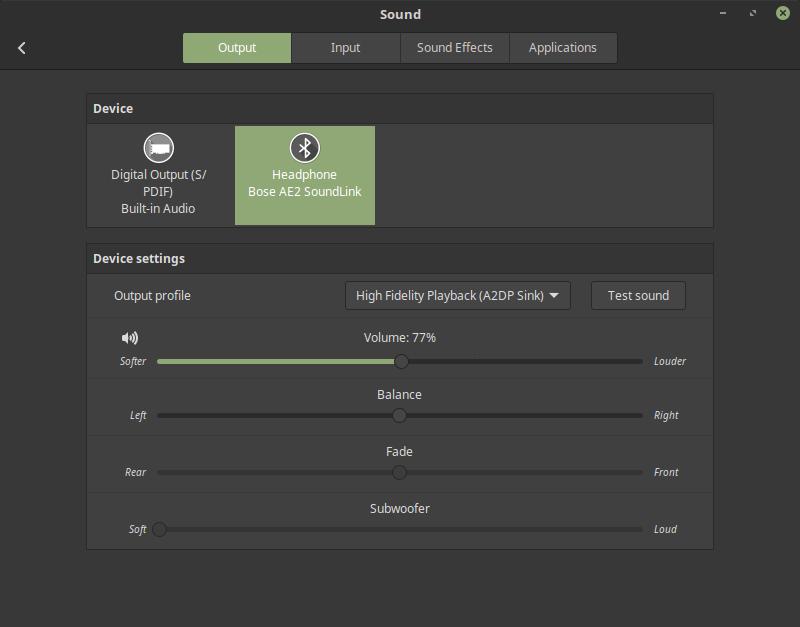
Task: Click the Bluetooth icon on the Headphone device
Action: [305, 145]
